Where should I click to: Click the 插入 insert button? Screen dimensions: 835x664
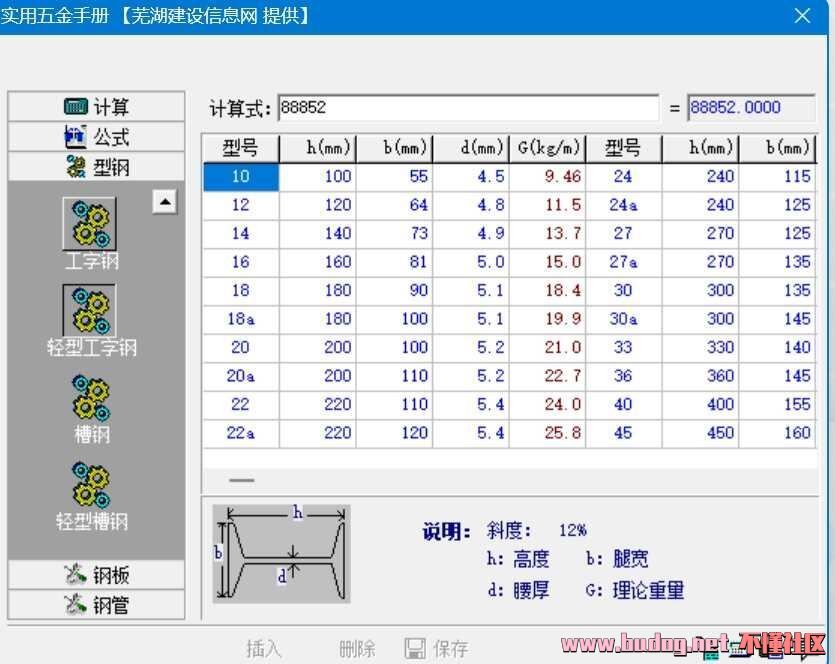point(264,648)
